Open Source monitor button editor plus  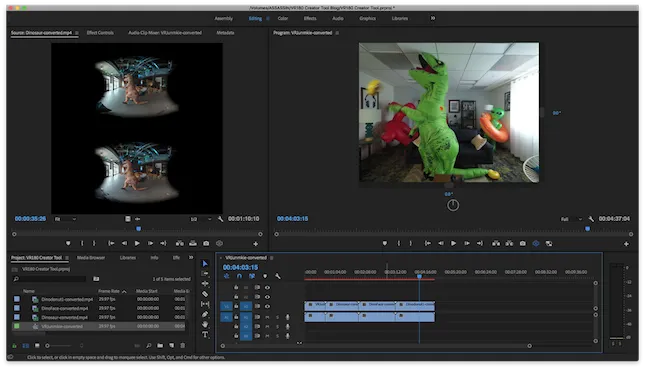point(255,244)
